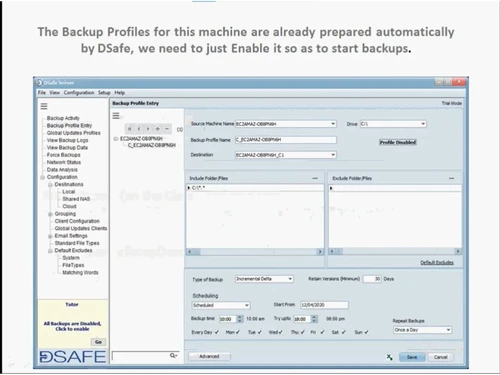Toggle the Every Day checkmark
This screenshot has height=375, width=500.
pos(217,332)
